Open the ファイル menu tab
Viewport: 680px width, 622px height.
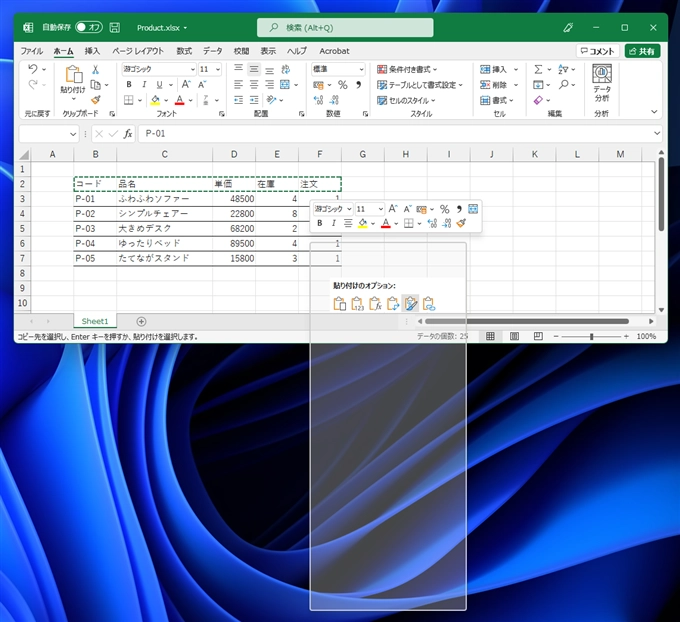coord(32,51)
